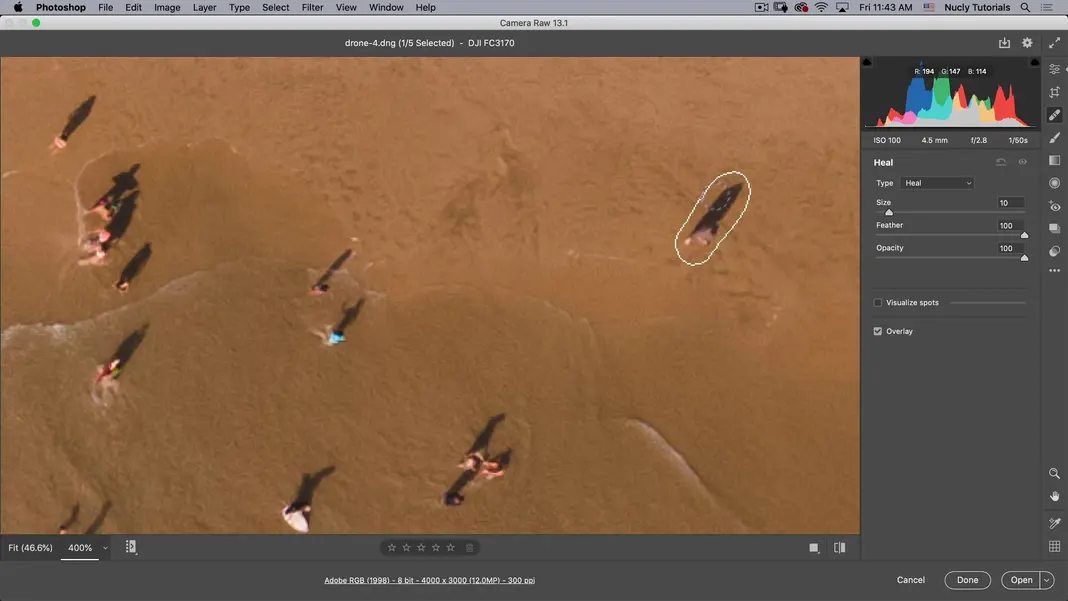
Task: Select the Red Eye removal tool
Action: pos(1054,206)
